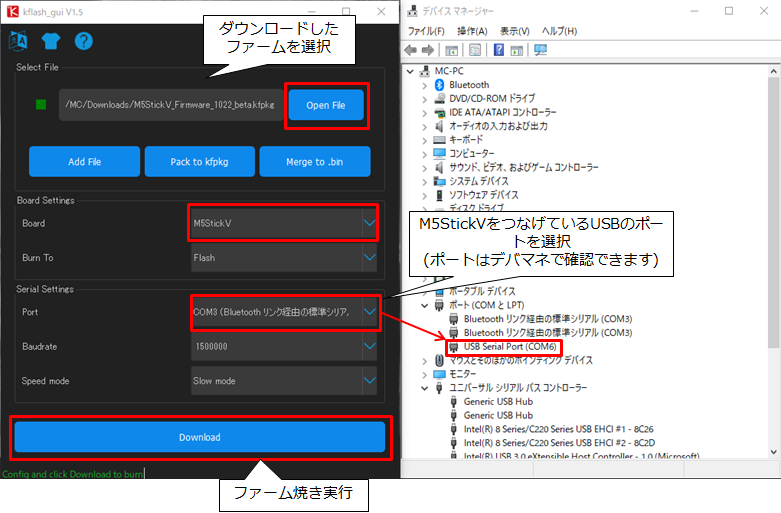Open the help question mark icon in kflash_gui
Screen dimensions: 781x513
pyautogui.click(x=84, y=41)
